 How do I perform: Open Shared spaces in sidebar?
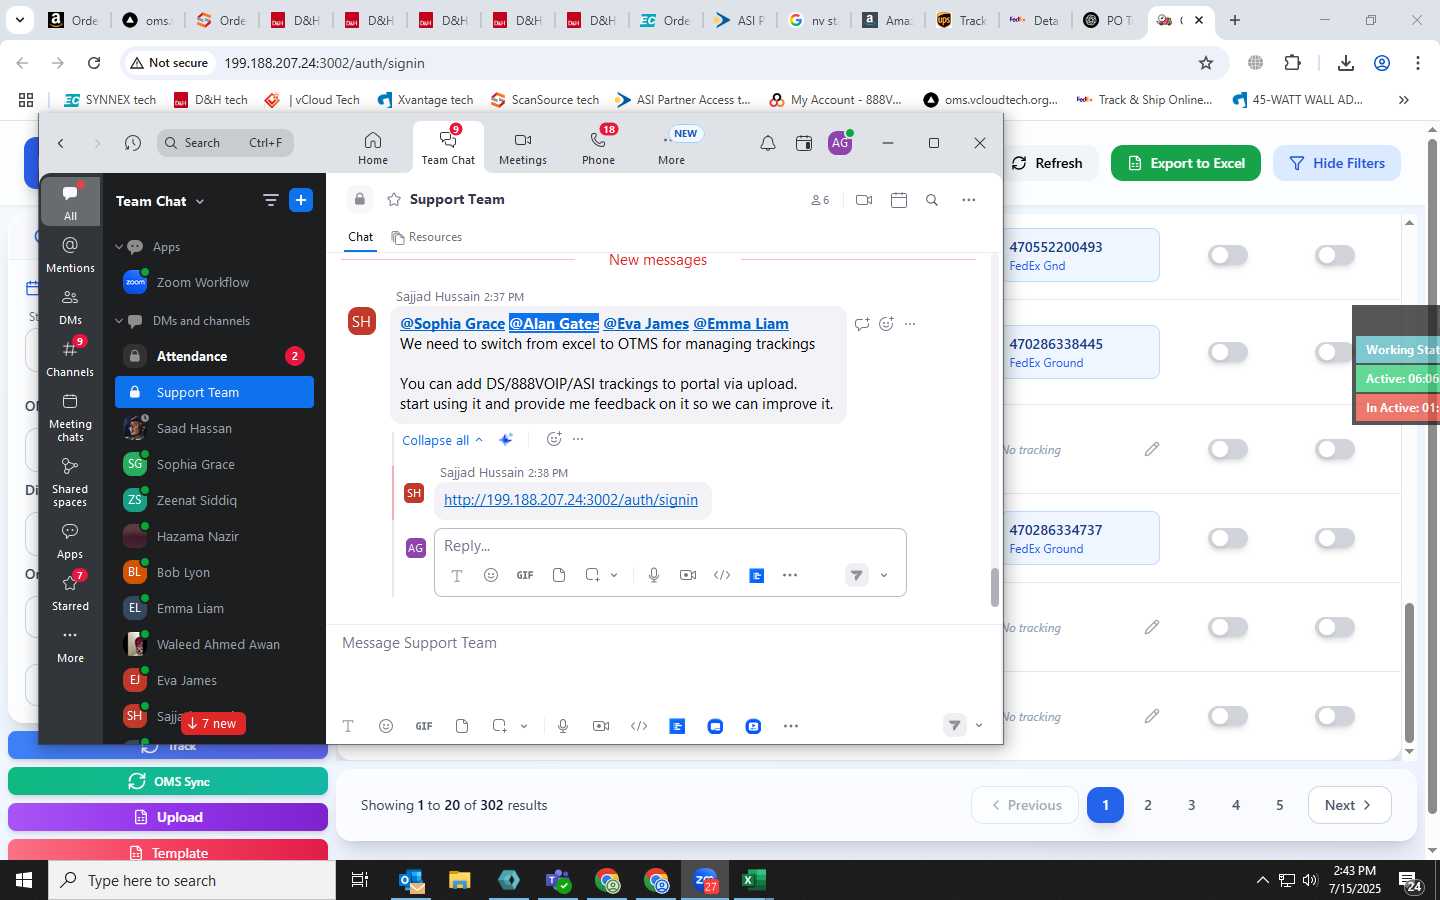tap(70, 482)
